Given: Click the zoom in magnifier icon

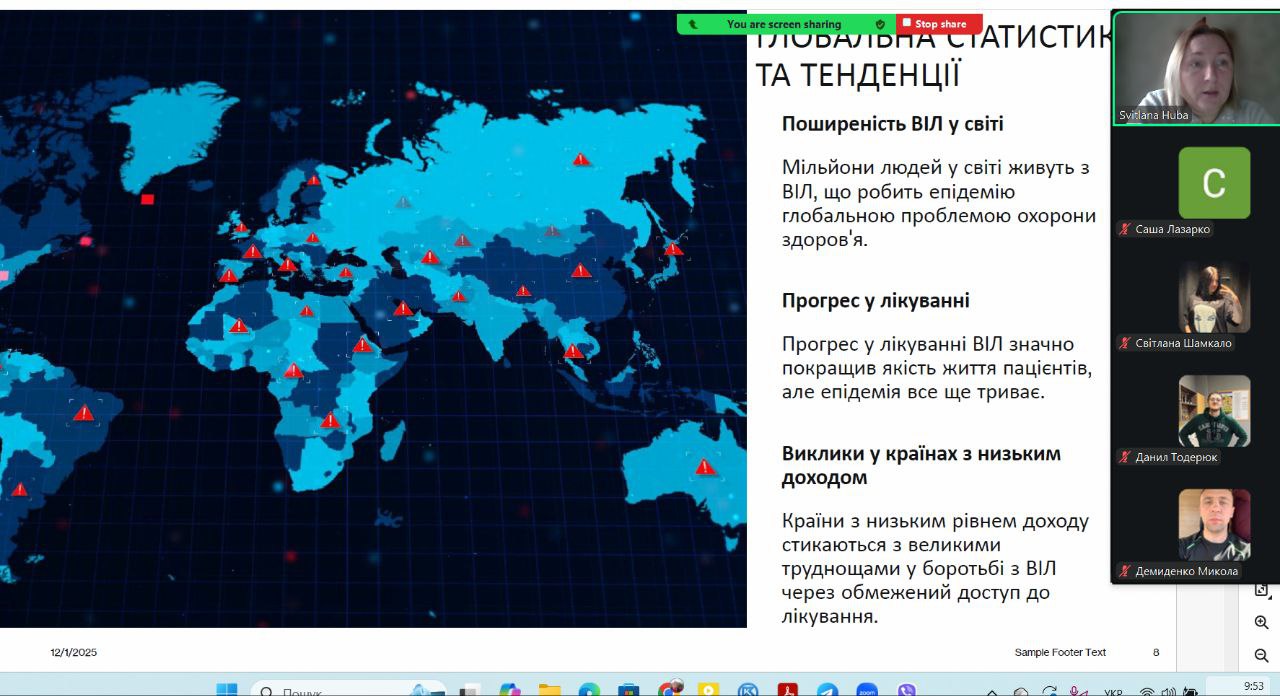Looking at the screenshot, I should click(x=1261, y=622).
